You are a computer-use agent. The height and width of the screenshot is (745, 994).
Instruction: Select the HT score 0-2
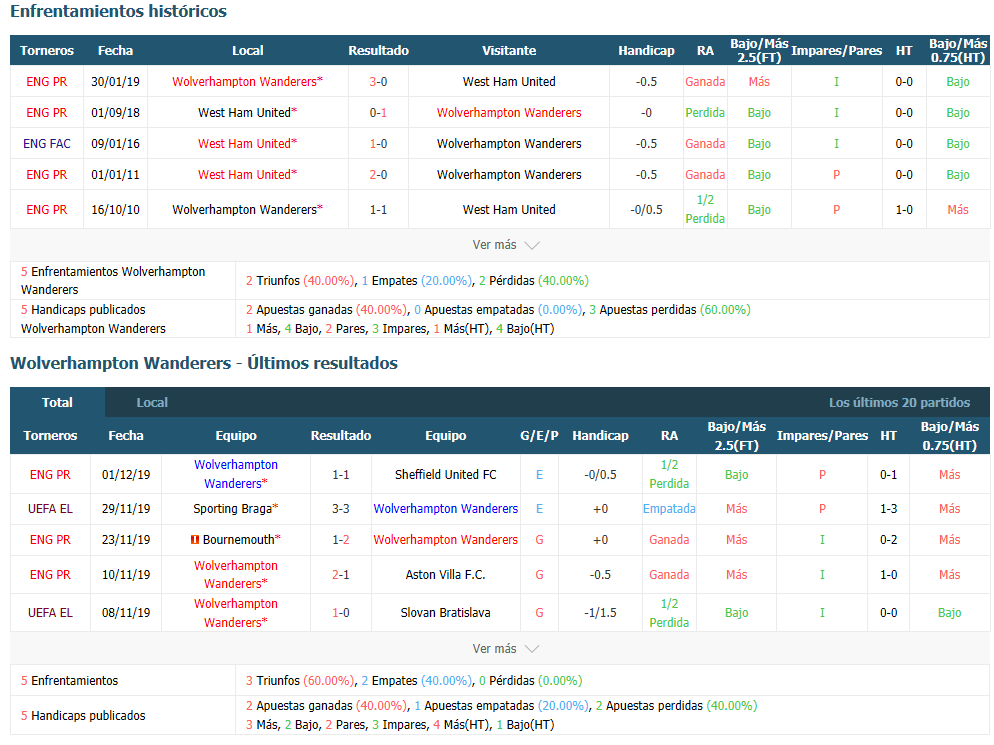coord(888,540)
